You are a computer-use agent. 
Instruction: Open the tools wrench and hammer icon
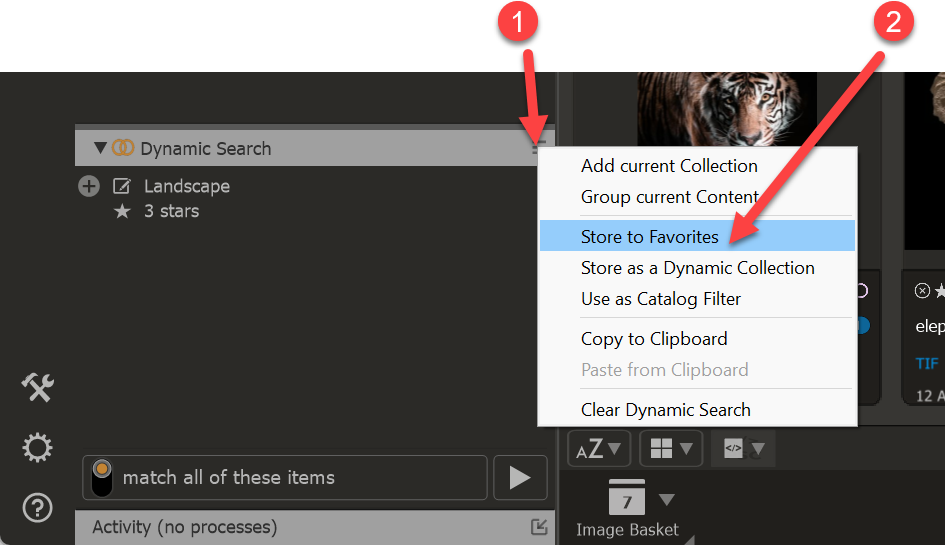[37, 388]
